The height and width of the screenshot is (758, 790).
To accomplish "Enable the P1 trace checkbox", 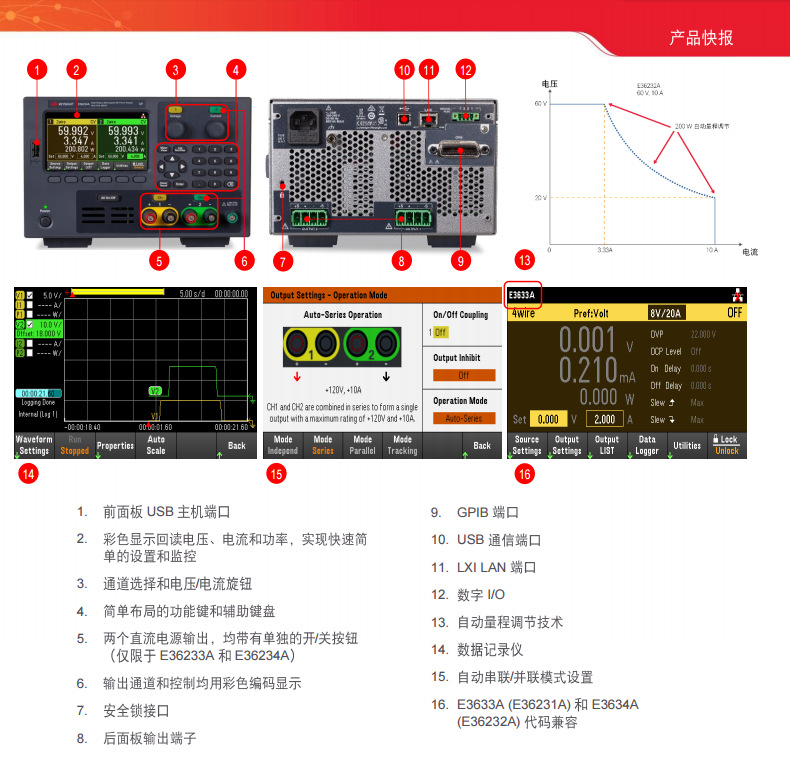I will coord(30,314).
